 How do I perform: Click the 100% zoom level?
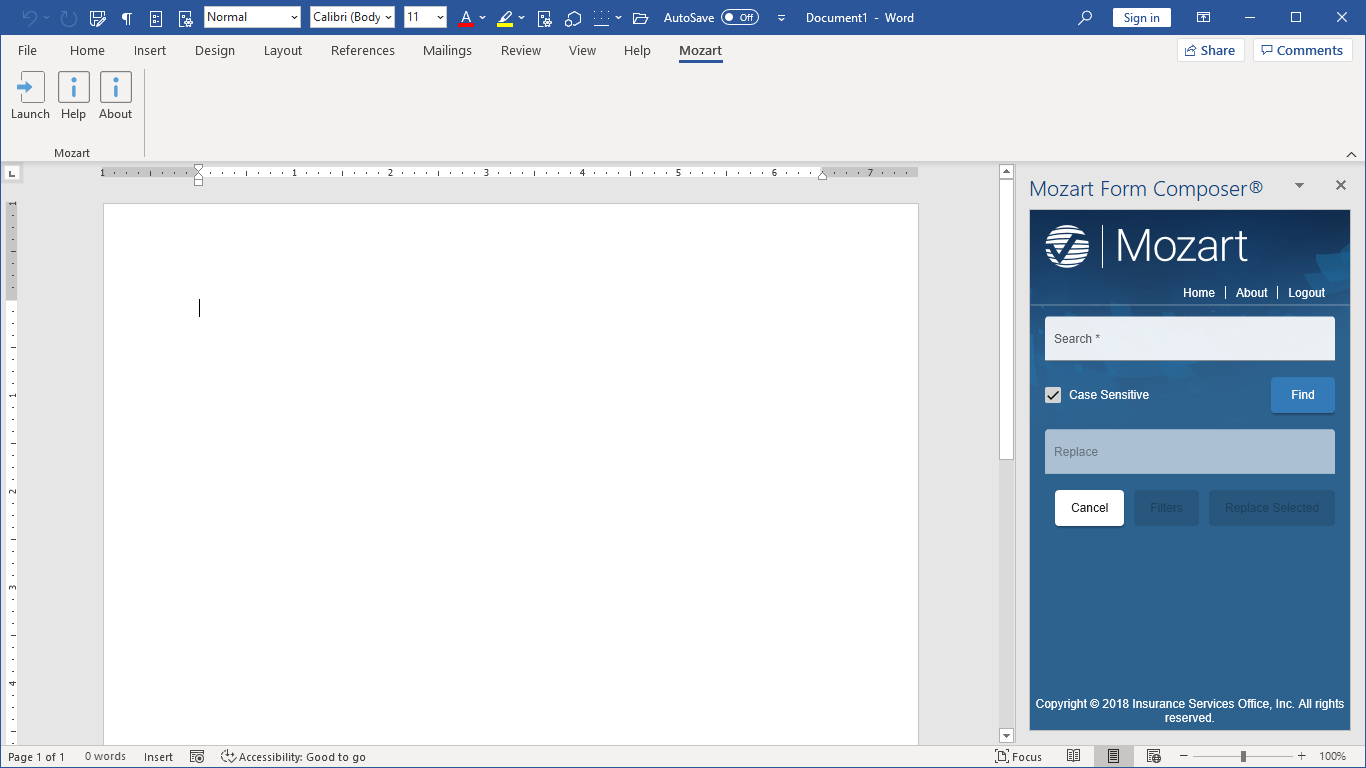pyautogui.click(x=1332, y=757)
